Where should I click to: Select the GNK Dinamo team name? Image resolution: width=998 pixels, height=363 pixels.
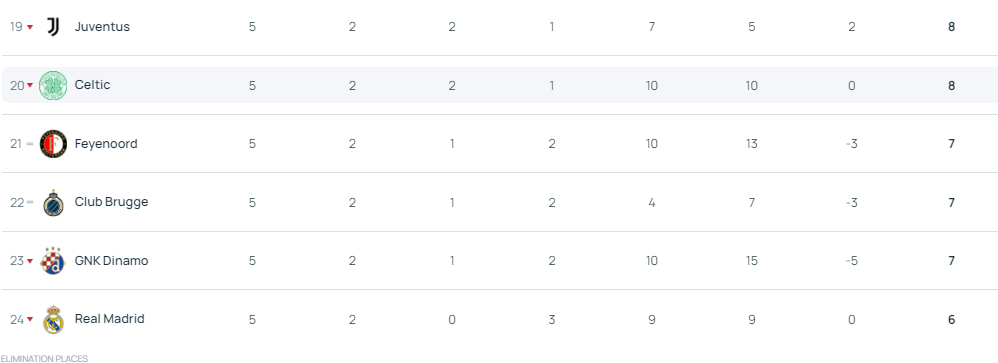[x=111, y=260]
